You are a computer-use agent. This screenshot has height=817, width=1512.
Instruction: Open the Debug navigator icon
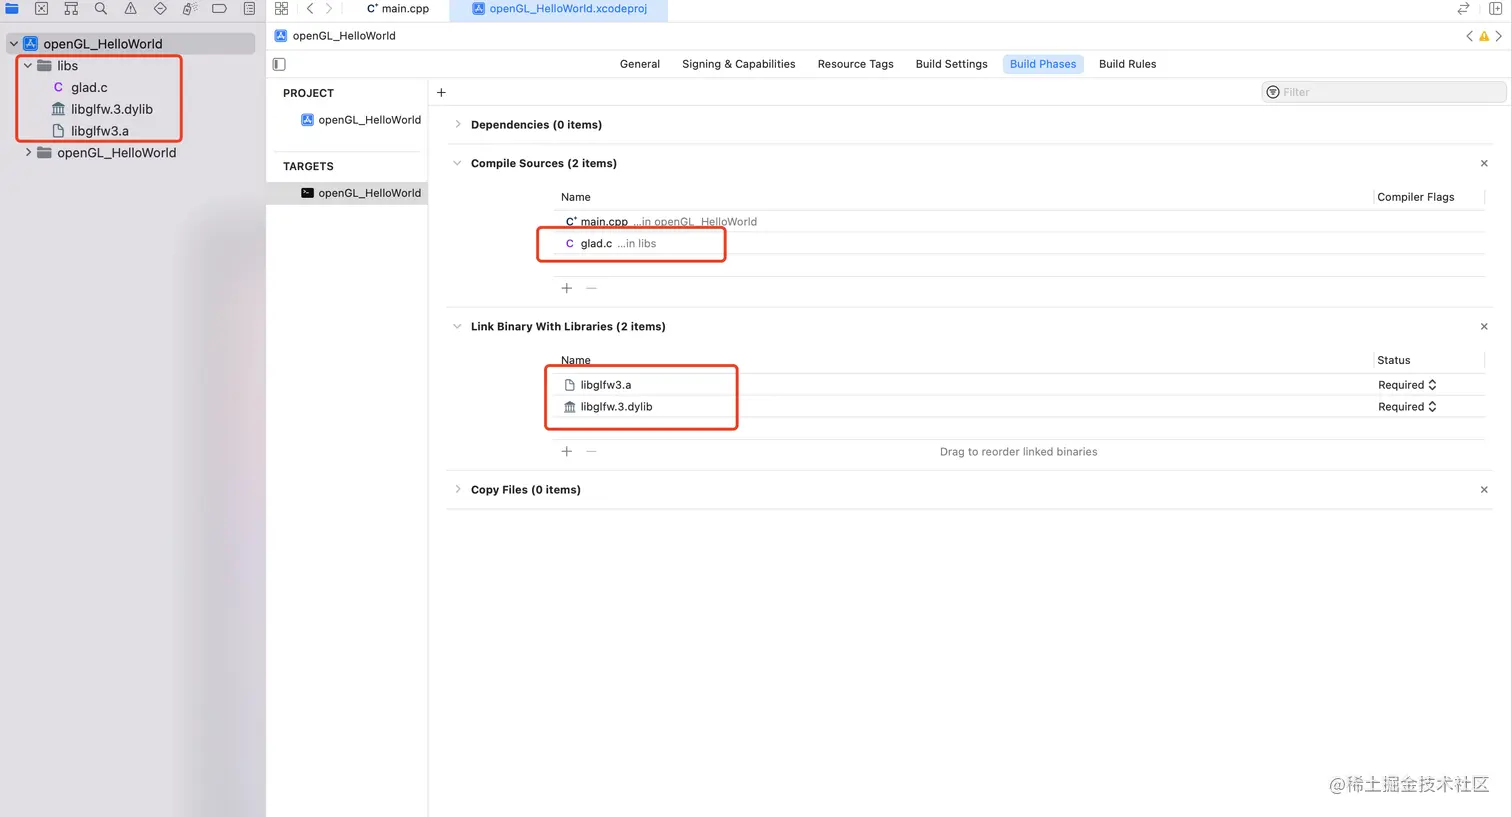click(189, 8)
